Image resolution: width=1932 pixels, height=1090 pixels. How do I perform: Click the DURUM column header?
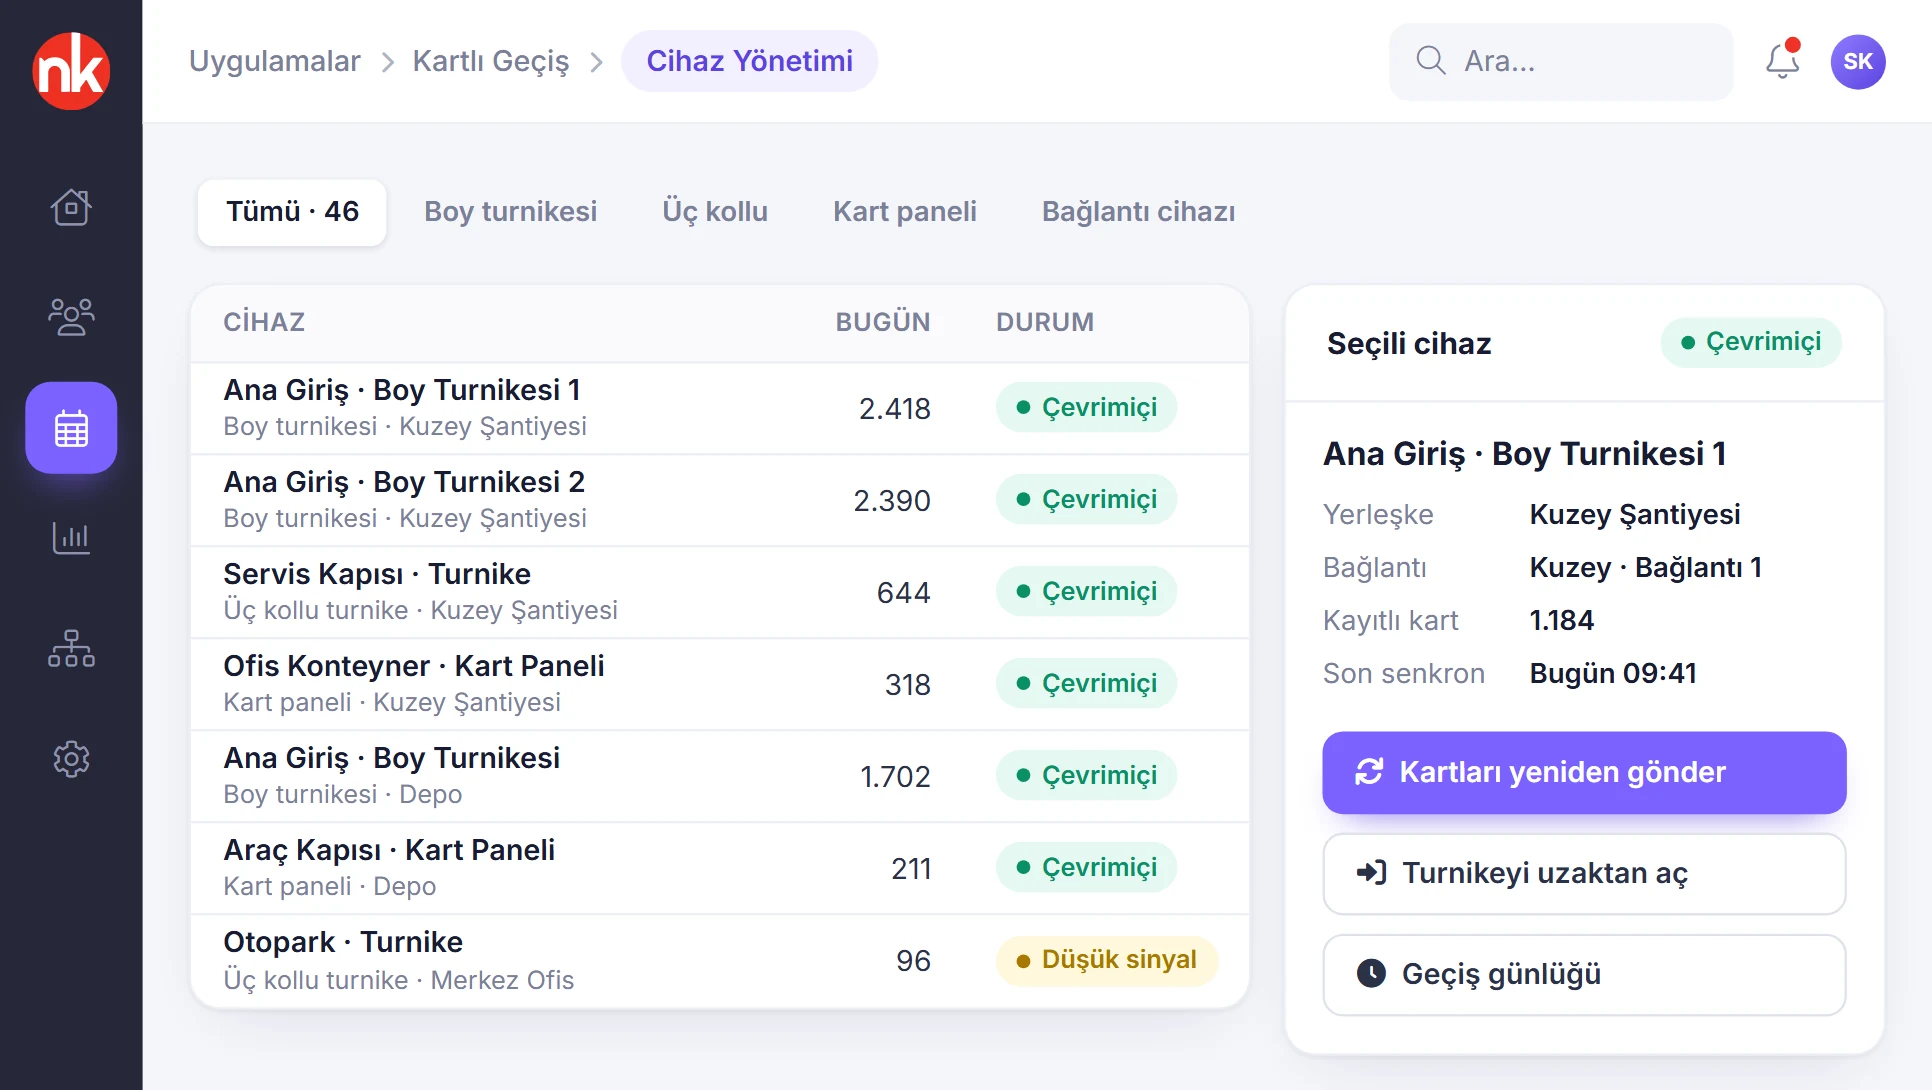pyautogui.click(x=1045, y=322)
